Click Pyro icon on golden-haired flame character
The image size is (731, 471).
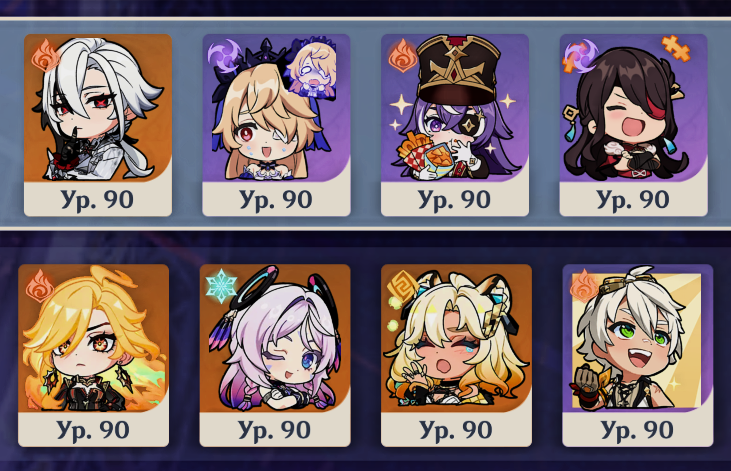(40, 285)
